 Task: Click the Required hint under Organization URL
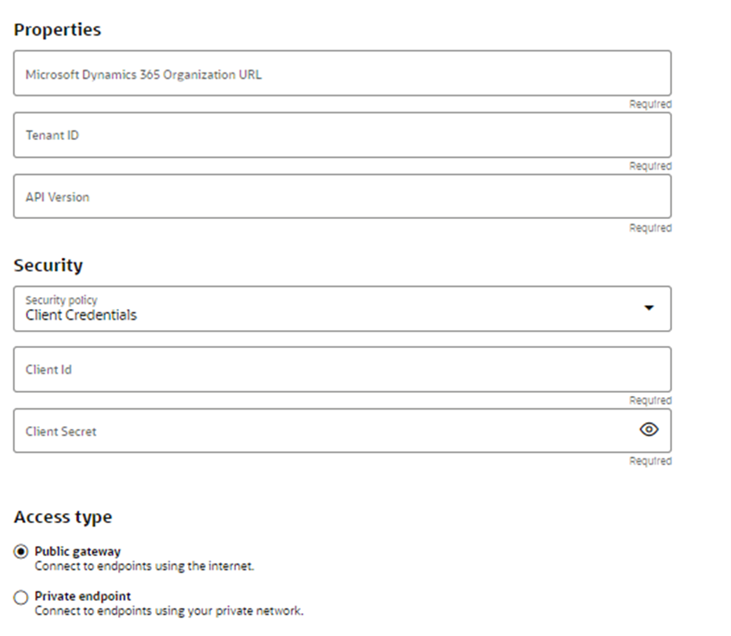point(650,104)
